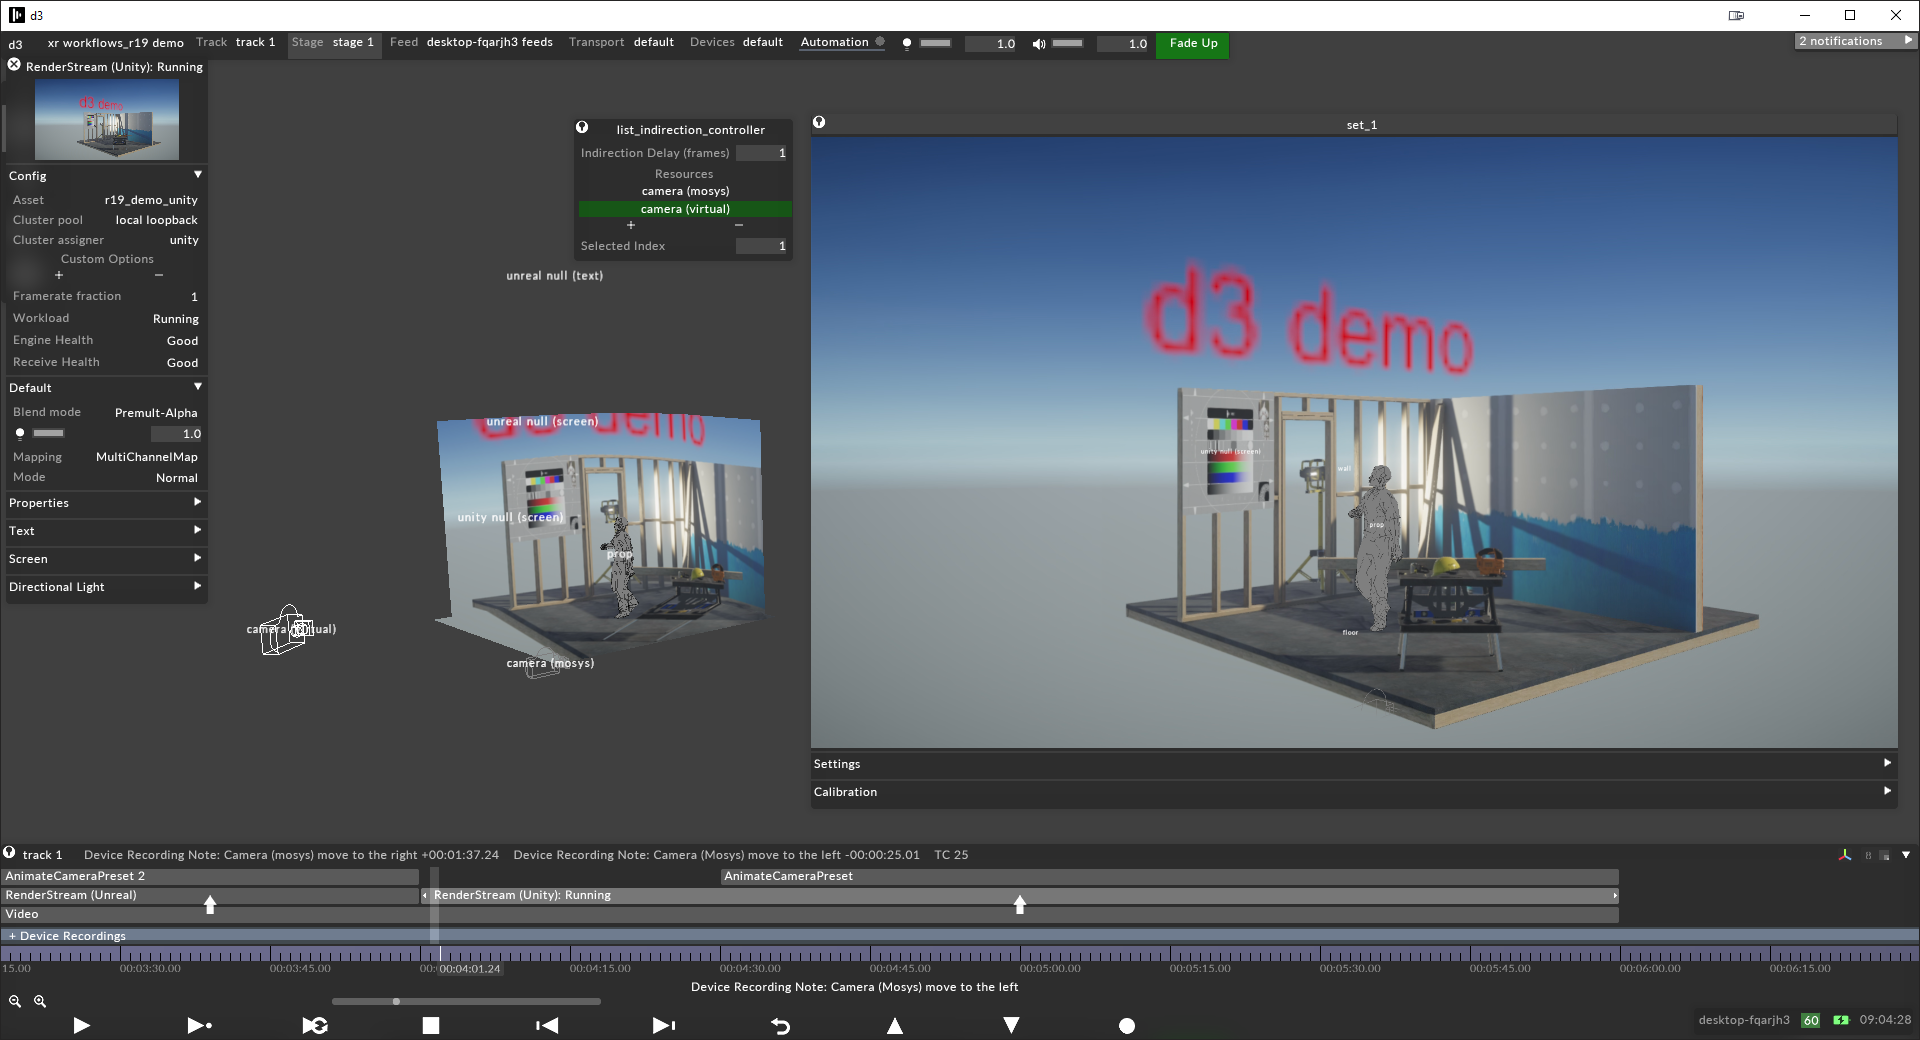Viewport: 1920px width, 1040px height.
Task: Adjust the master volume slider in top bar
Action: point(1067,43)
